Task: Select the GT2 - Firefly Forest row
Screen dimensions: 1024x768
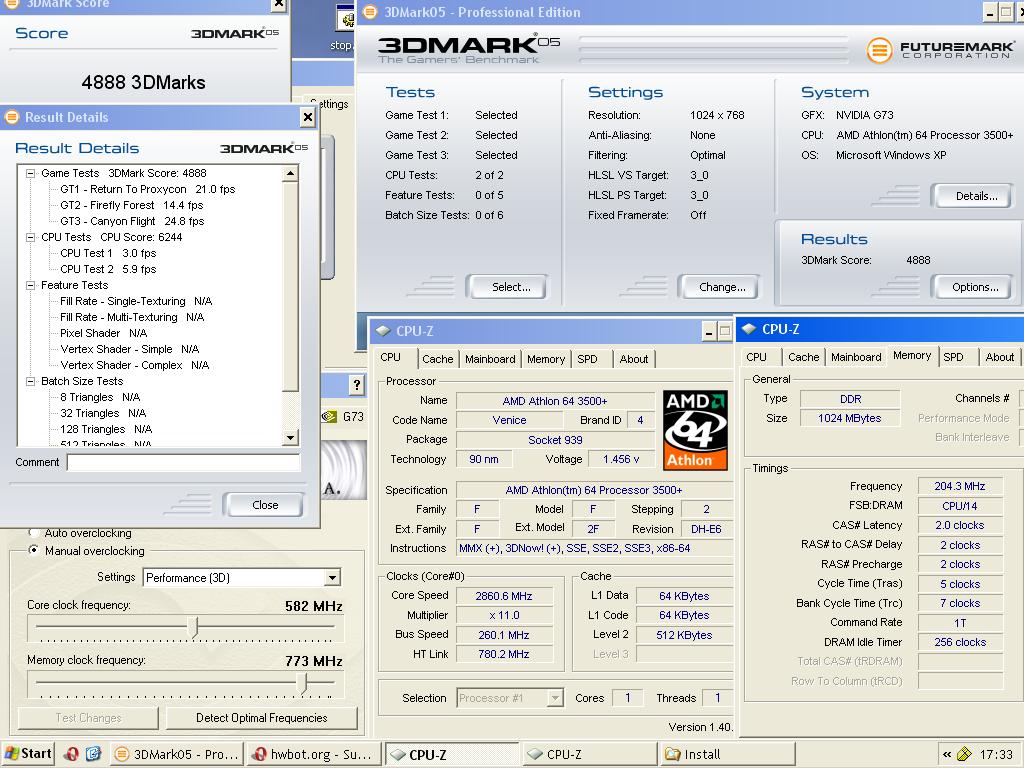Action: [x=131, y=205]
